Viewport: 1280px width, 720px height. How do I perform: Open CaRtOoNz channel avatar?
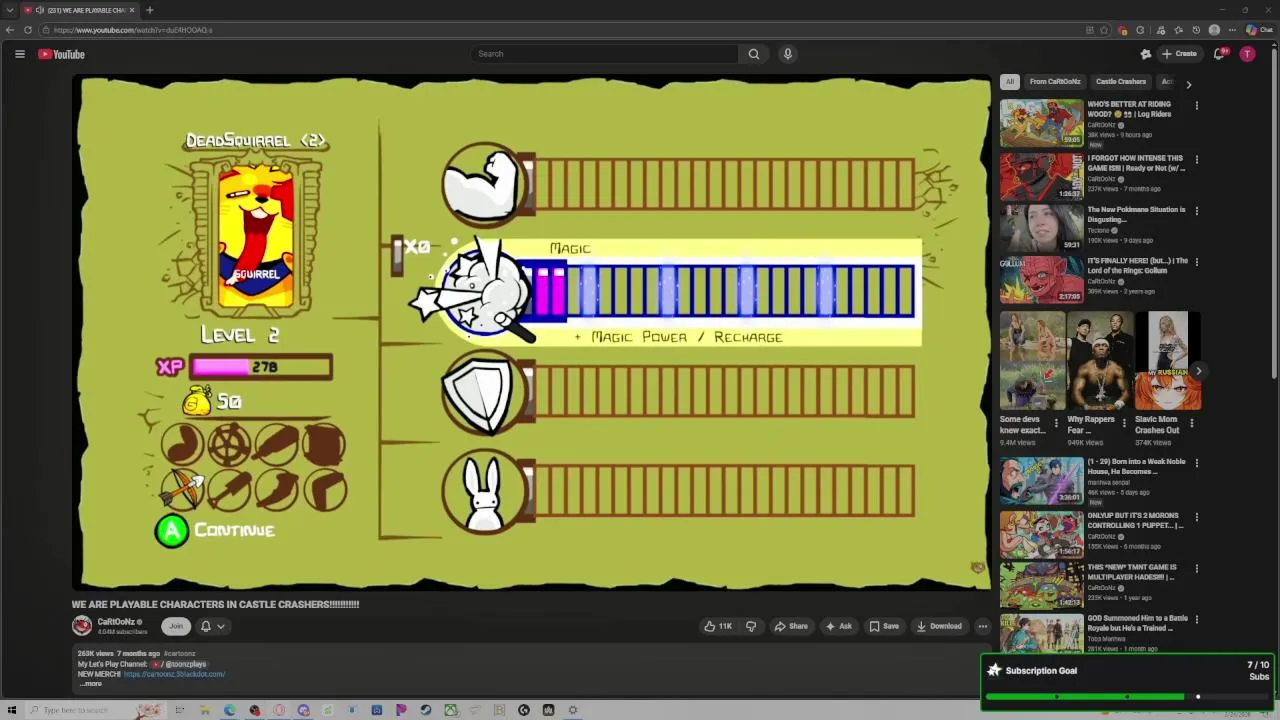(x=82, y=626)
